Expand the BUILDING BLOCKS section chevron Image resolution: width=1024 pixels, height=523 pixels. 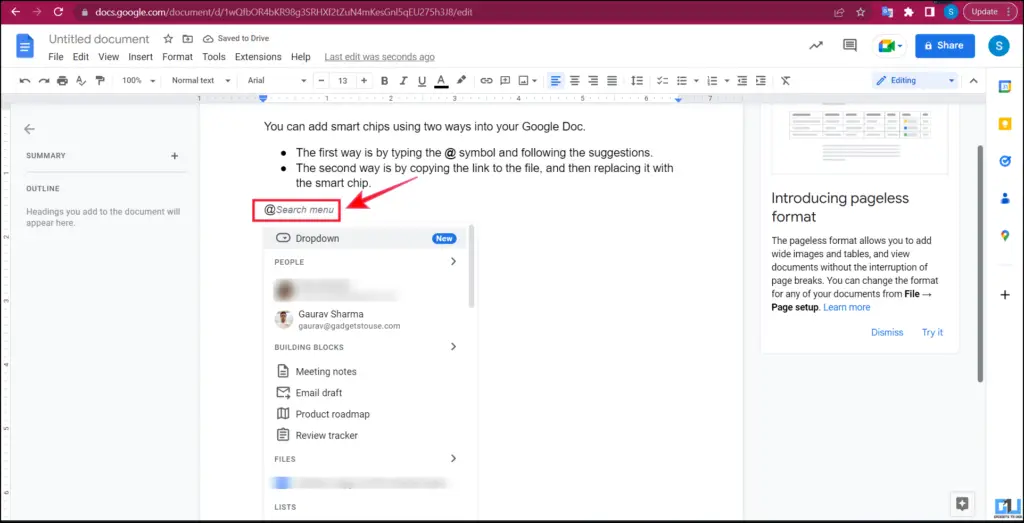coord(453,347)
